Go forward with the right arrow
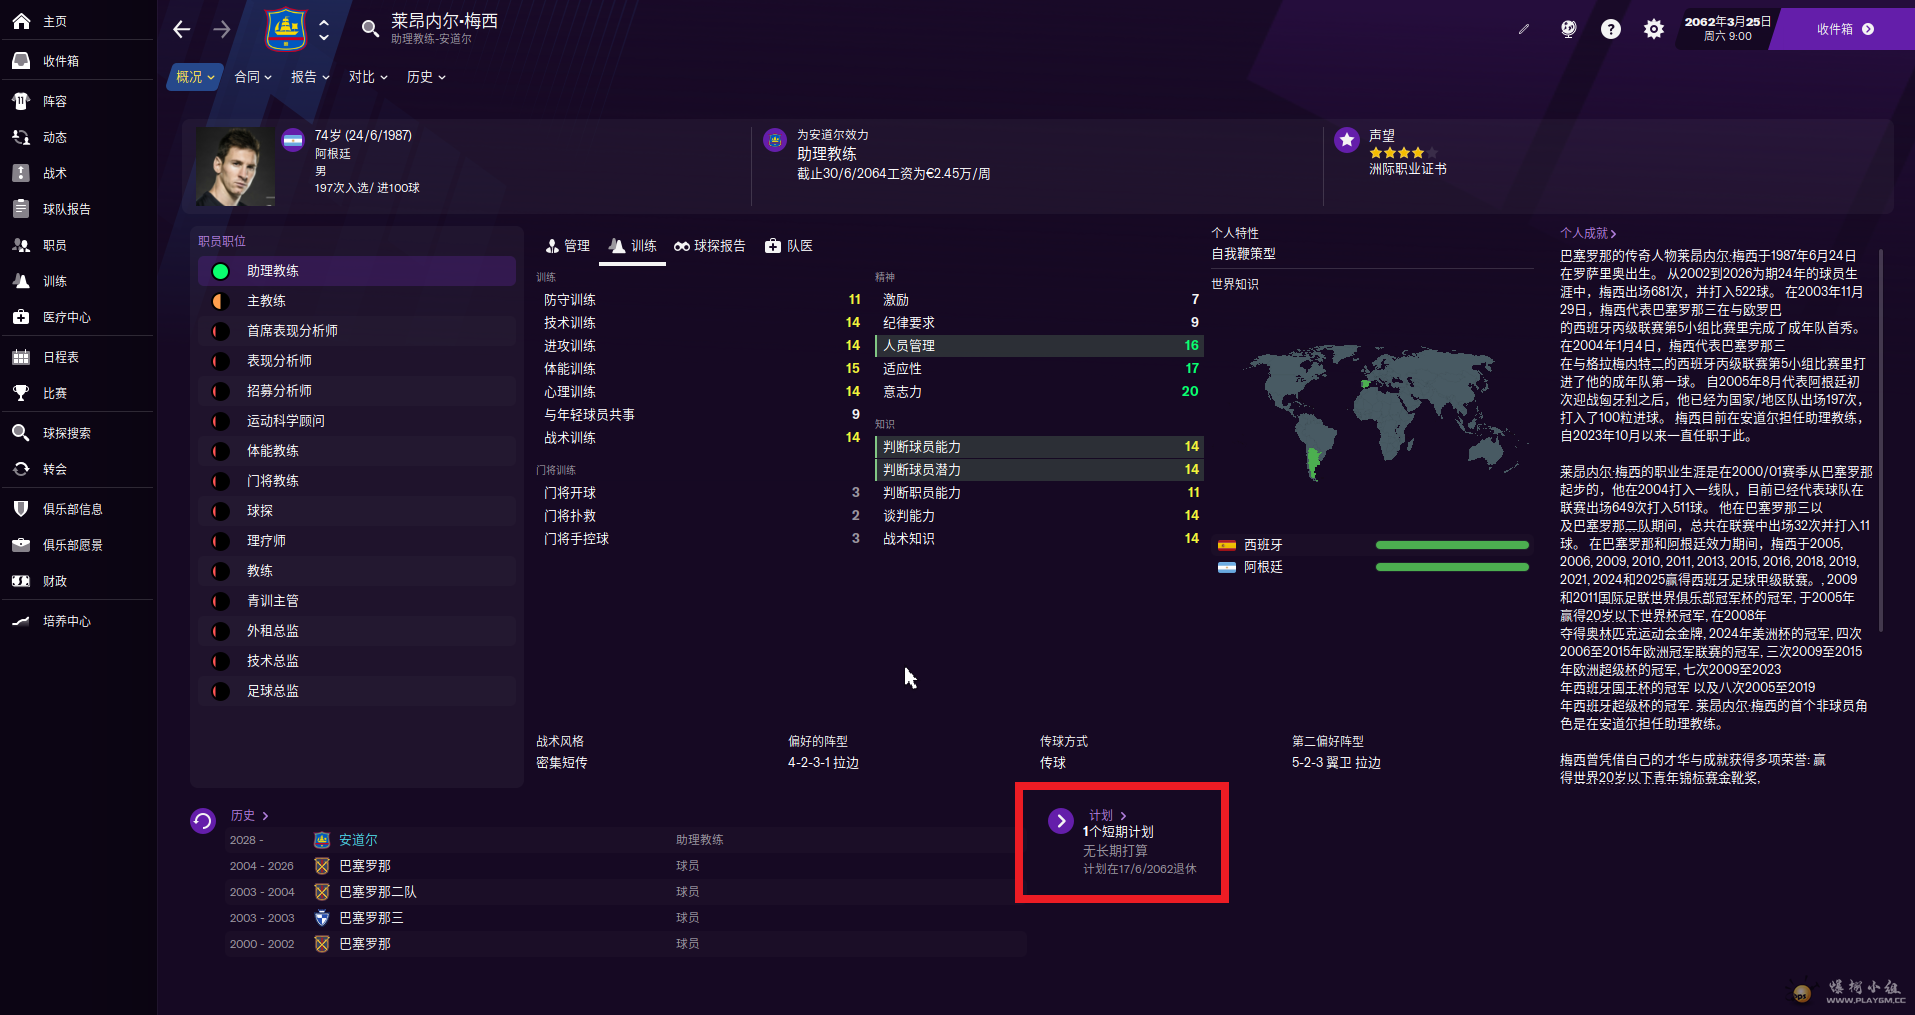This screenshot has width=1915, height=1015. (222, 29)
